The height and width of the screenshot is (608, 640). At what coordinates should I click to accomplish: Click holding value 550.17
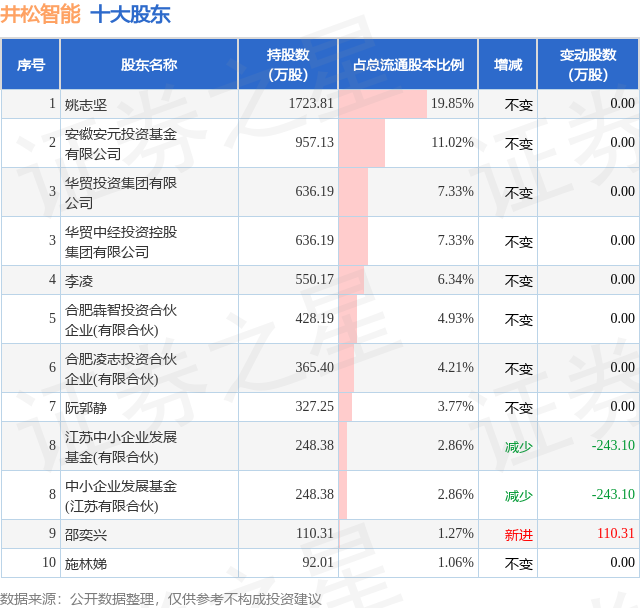point(314,280)
